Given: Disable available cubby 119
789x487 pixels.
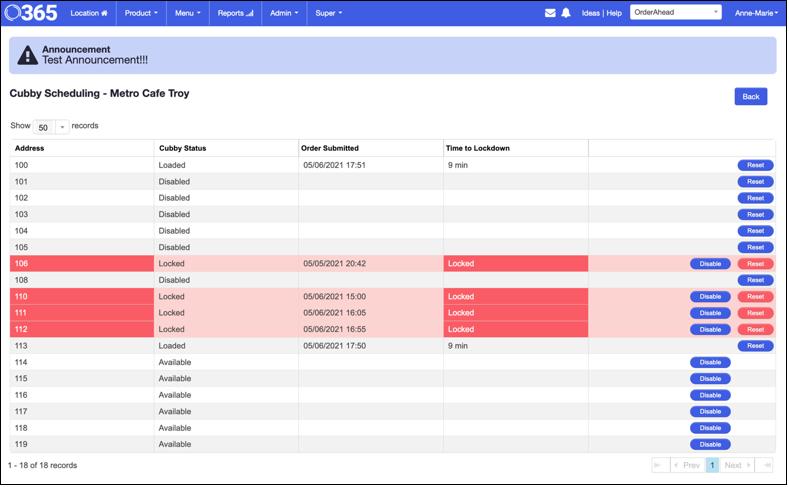Looking at the screenshot, I should (710, 444).
